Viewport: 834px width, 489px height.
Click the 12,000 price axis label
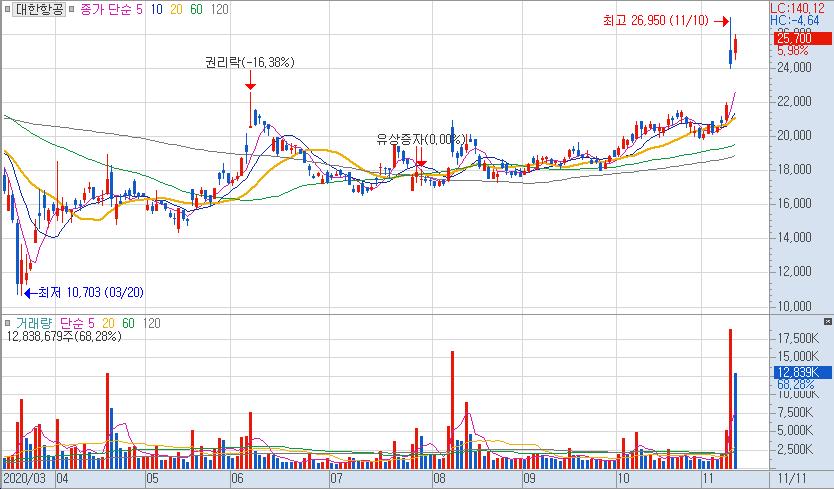(794, 271)
